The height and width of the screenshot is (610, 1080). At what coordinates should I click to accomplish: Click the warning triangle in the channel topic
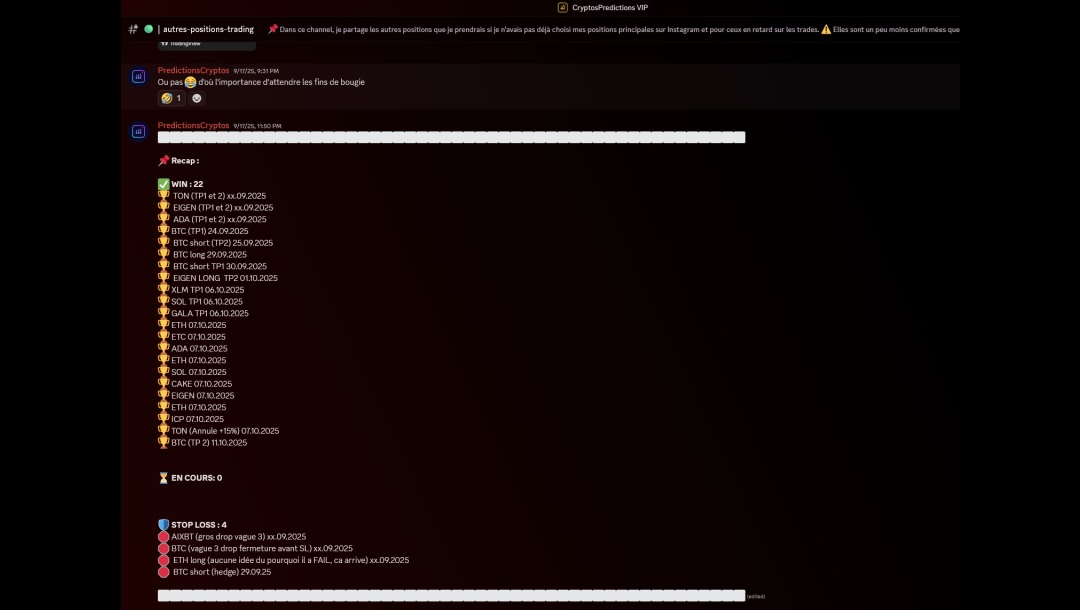pos(826,30)
